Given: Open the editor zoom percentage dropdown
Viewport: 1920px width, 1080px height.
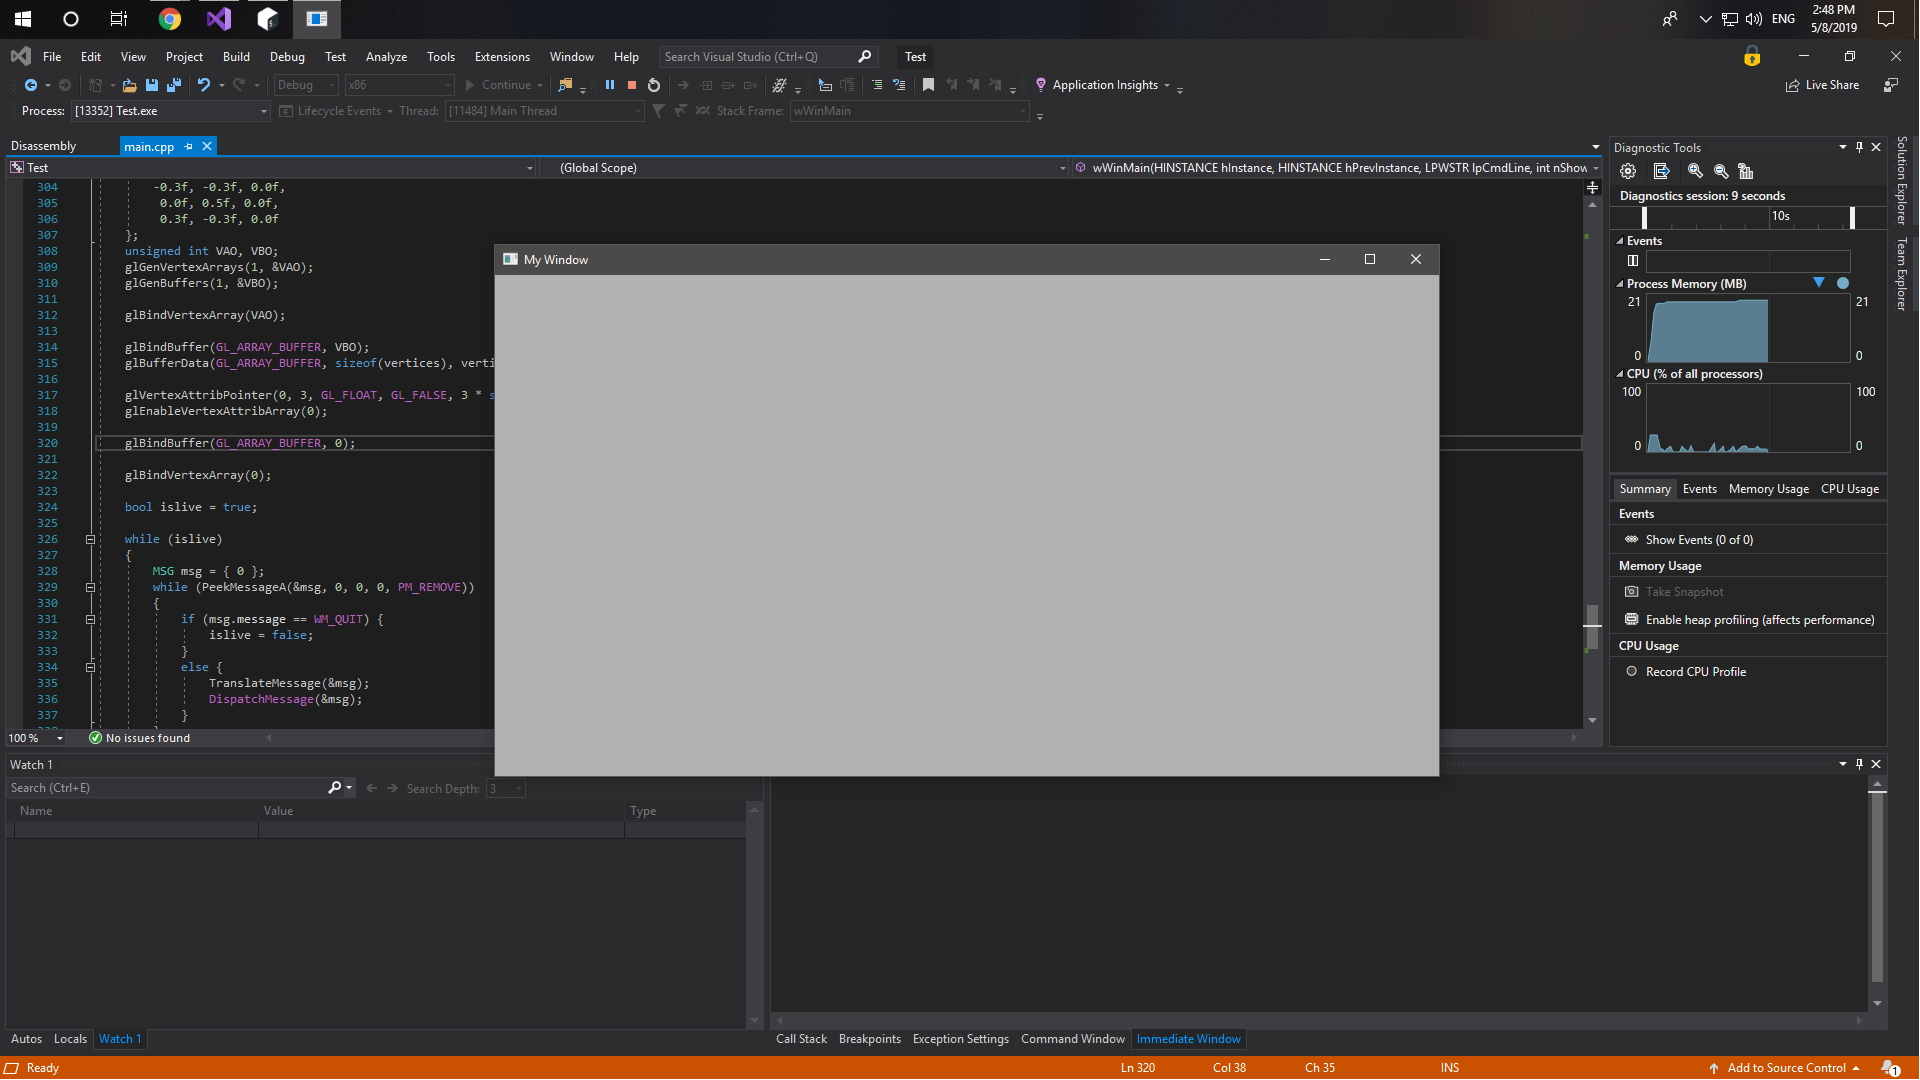Looking at the screenshot, I should (60, 739).
